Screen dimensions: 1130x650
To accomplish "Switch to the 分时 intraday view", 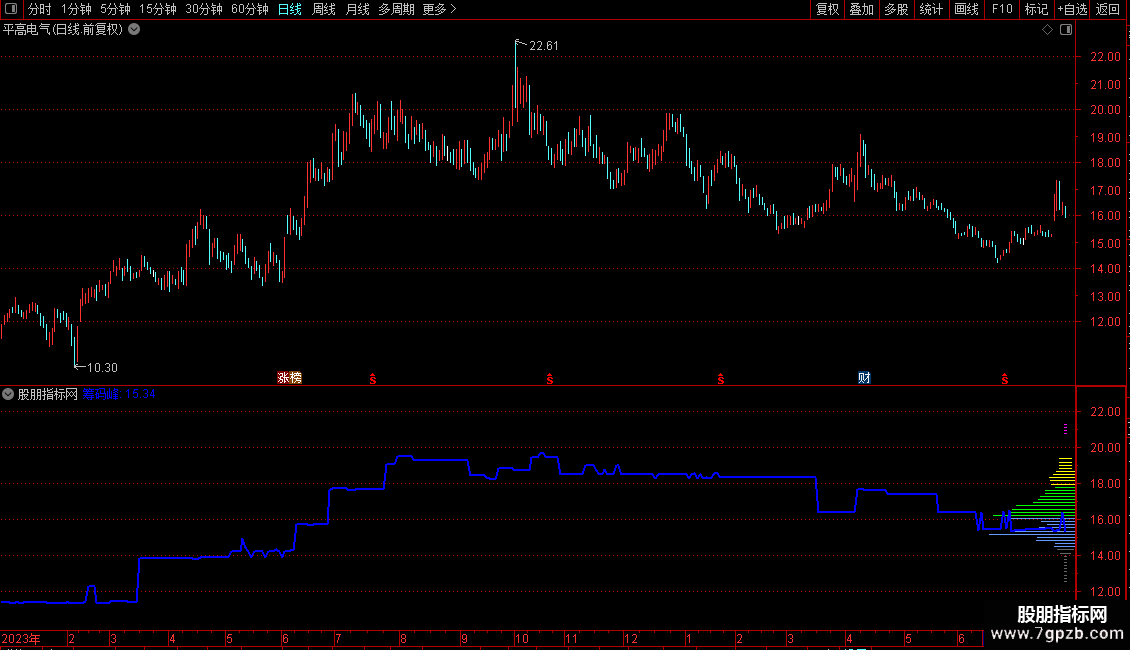I will [x=40, y=9].
